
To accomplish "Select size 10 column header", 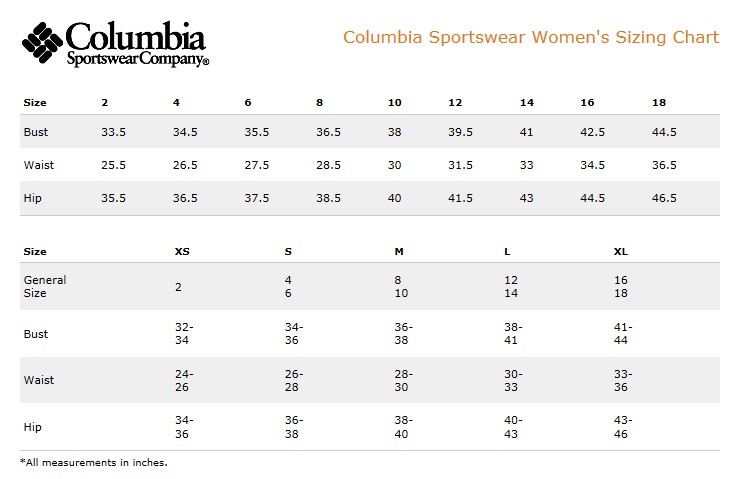I will (395, 102).
